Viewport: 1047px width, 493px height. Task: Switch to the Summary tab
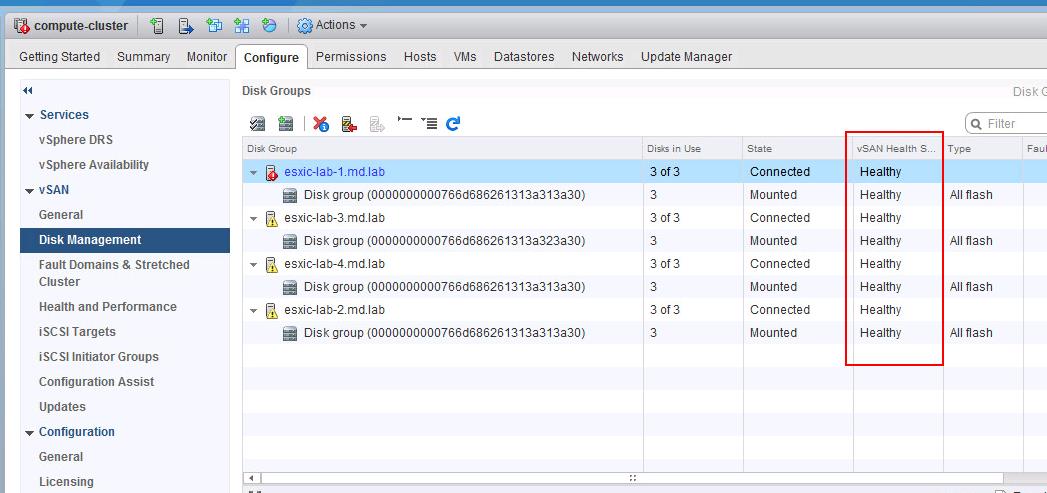coord(144,57)
